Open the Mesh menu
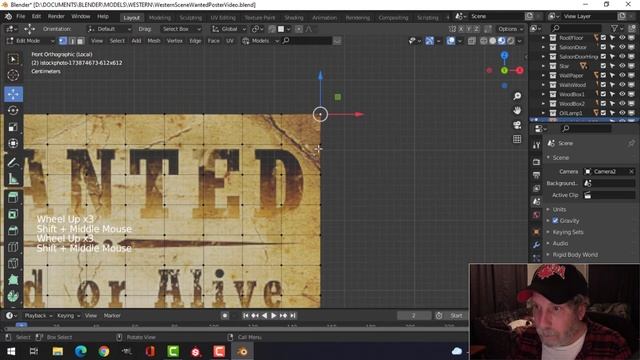This screenshot has height=360, width=640. tap(154, 41)
